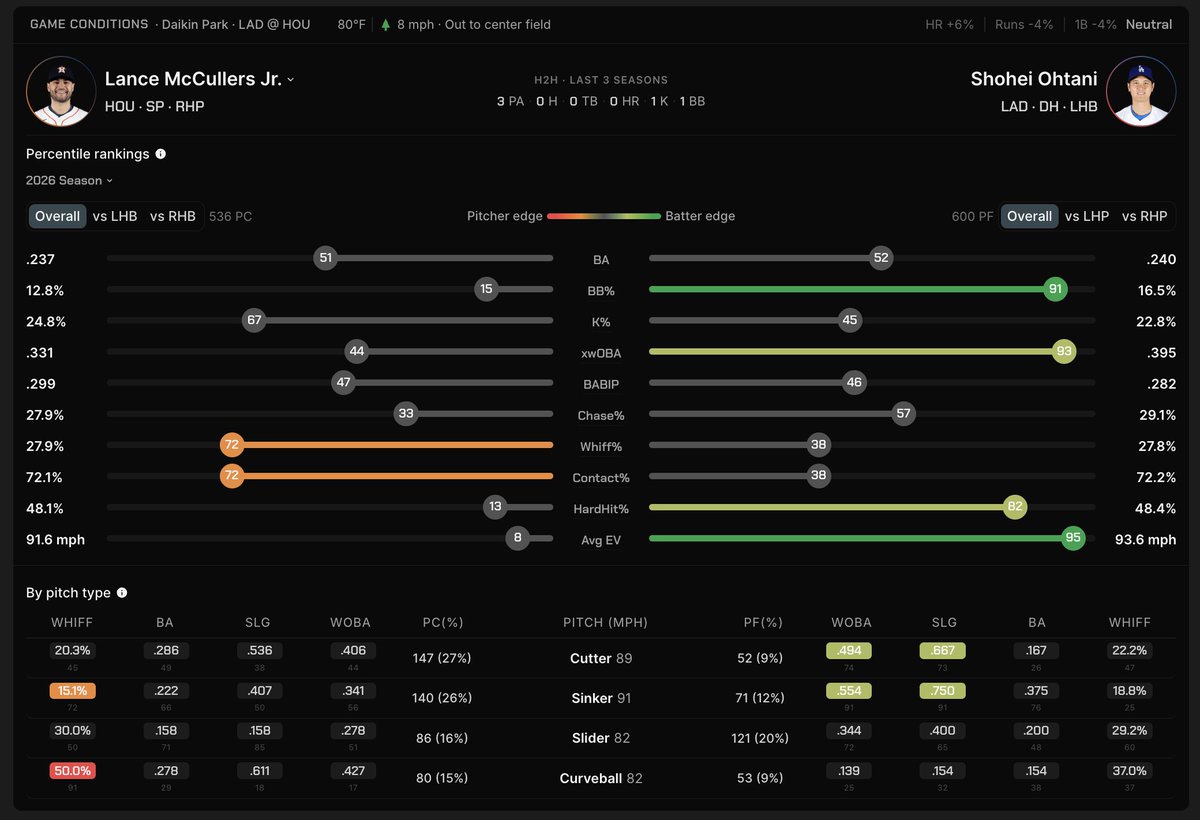
Task: Click the PF(%) column header
Action: [x=763, y=622]
